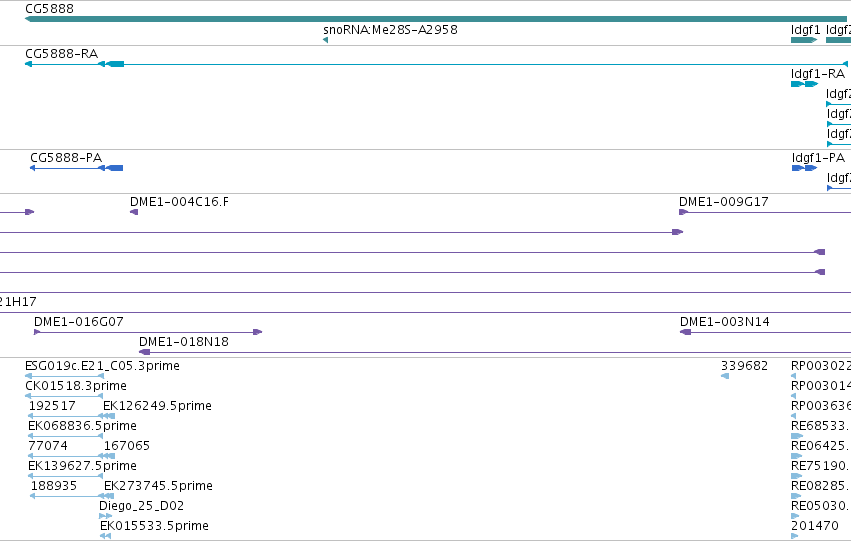Click the DME1-018N18 left arrow glyph
This screenshot has width=851, height=541.
pyautogui.click(x=144, y=352)
